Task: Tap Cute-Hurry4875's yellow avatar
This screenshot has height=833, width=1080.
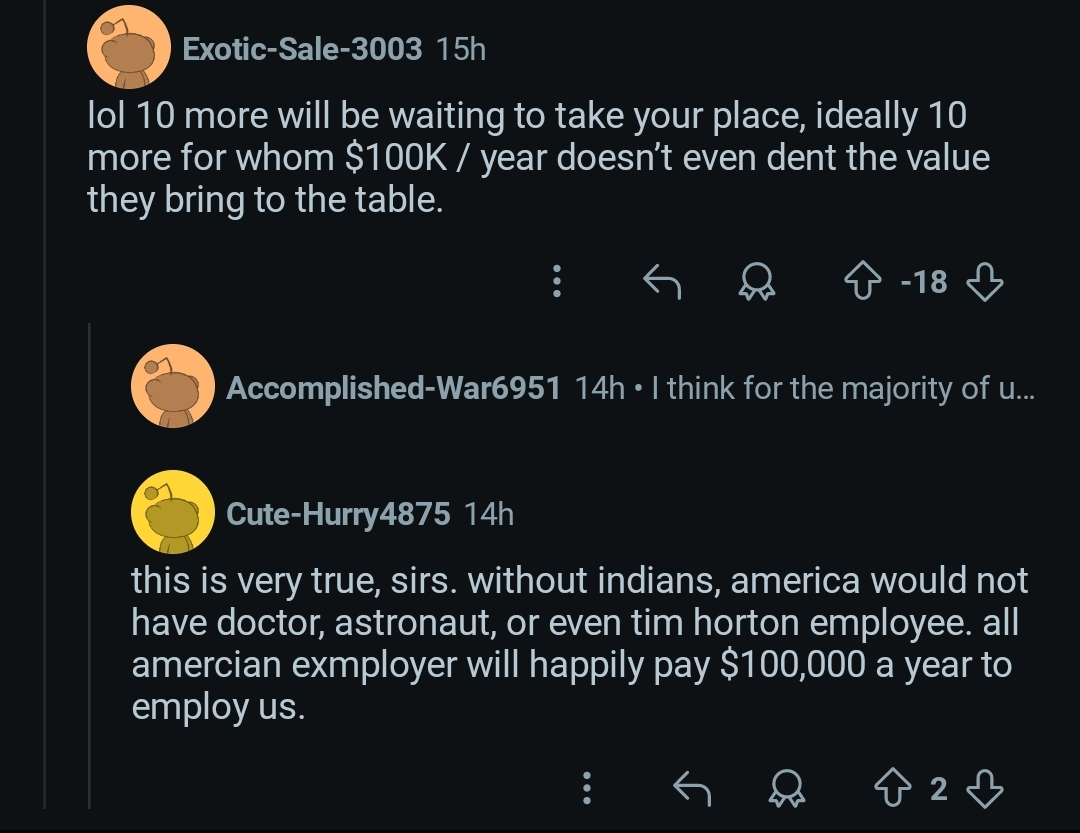Action: click(x=173, y=513)
